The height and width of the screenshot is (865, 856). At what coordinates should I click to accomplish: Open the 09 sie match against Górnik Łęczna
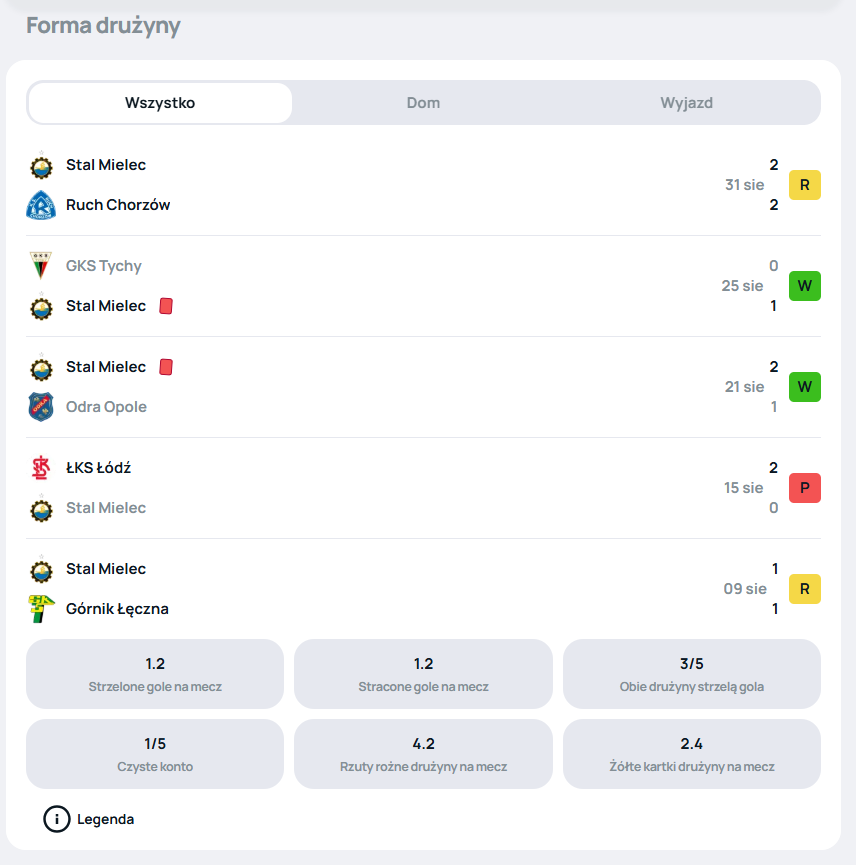point(423,589)
